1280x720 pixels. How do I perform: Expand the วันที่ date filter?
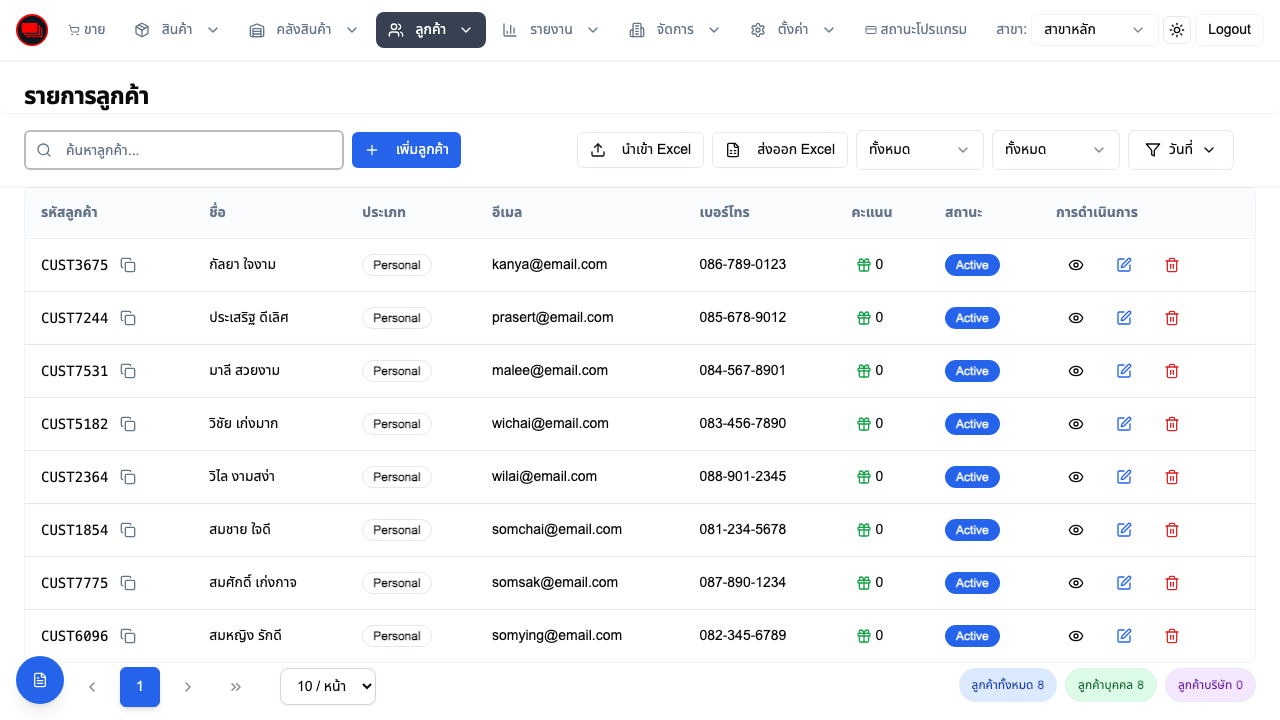coord(1180,150)
